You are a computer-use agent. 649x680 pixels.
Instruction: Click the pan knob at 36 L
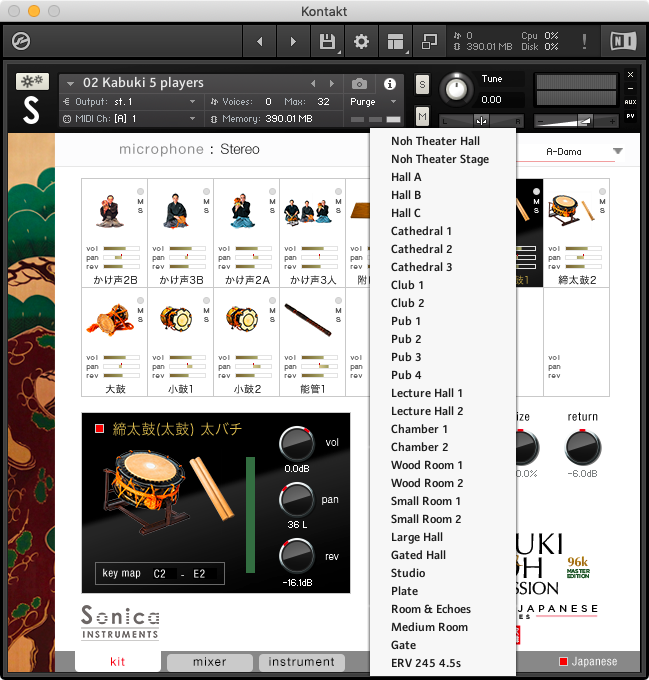coord(297,500)
